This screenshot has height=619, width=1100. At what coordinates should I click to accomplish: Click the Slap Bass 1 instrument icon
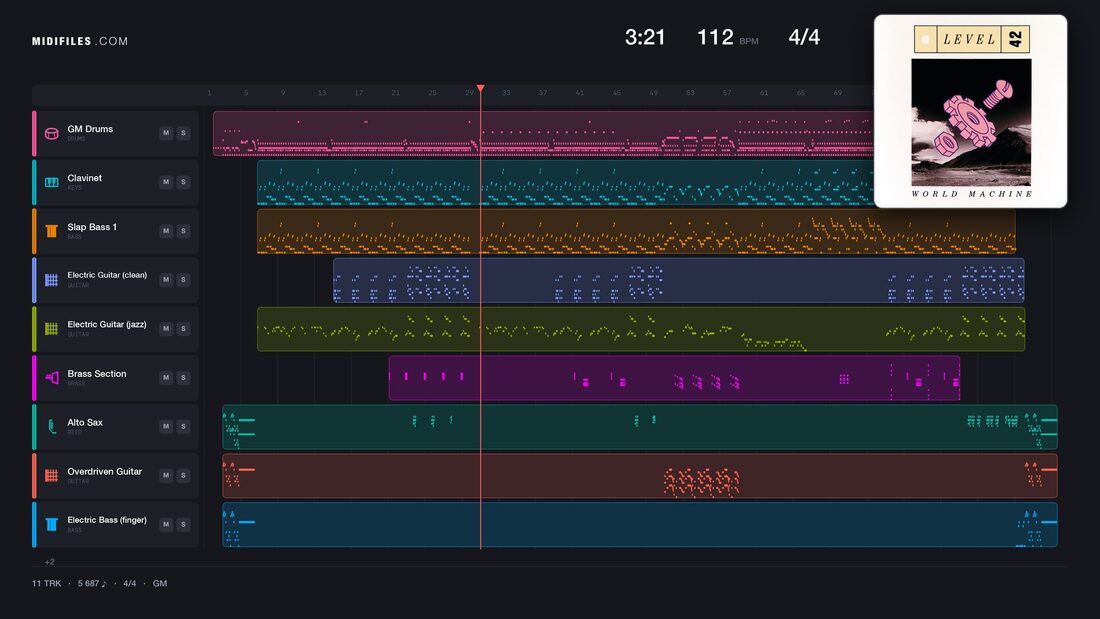pyautogui.click(x=51, y=231)
